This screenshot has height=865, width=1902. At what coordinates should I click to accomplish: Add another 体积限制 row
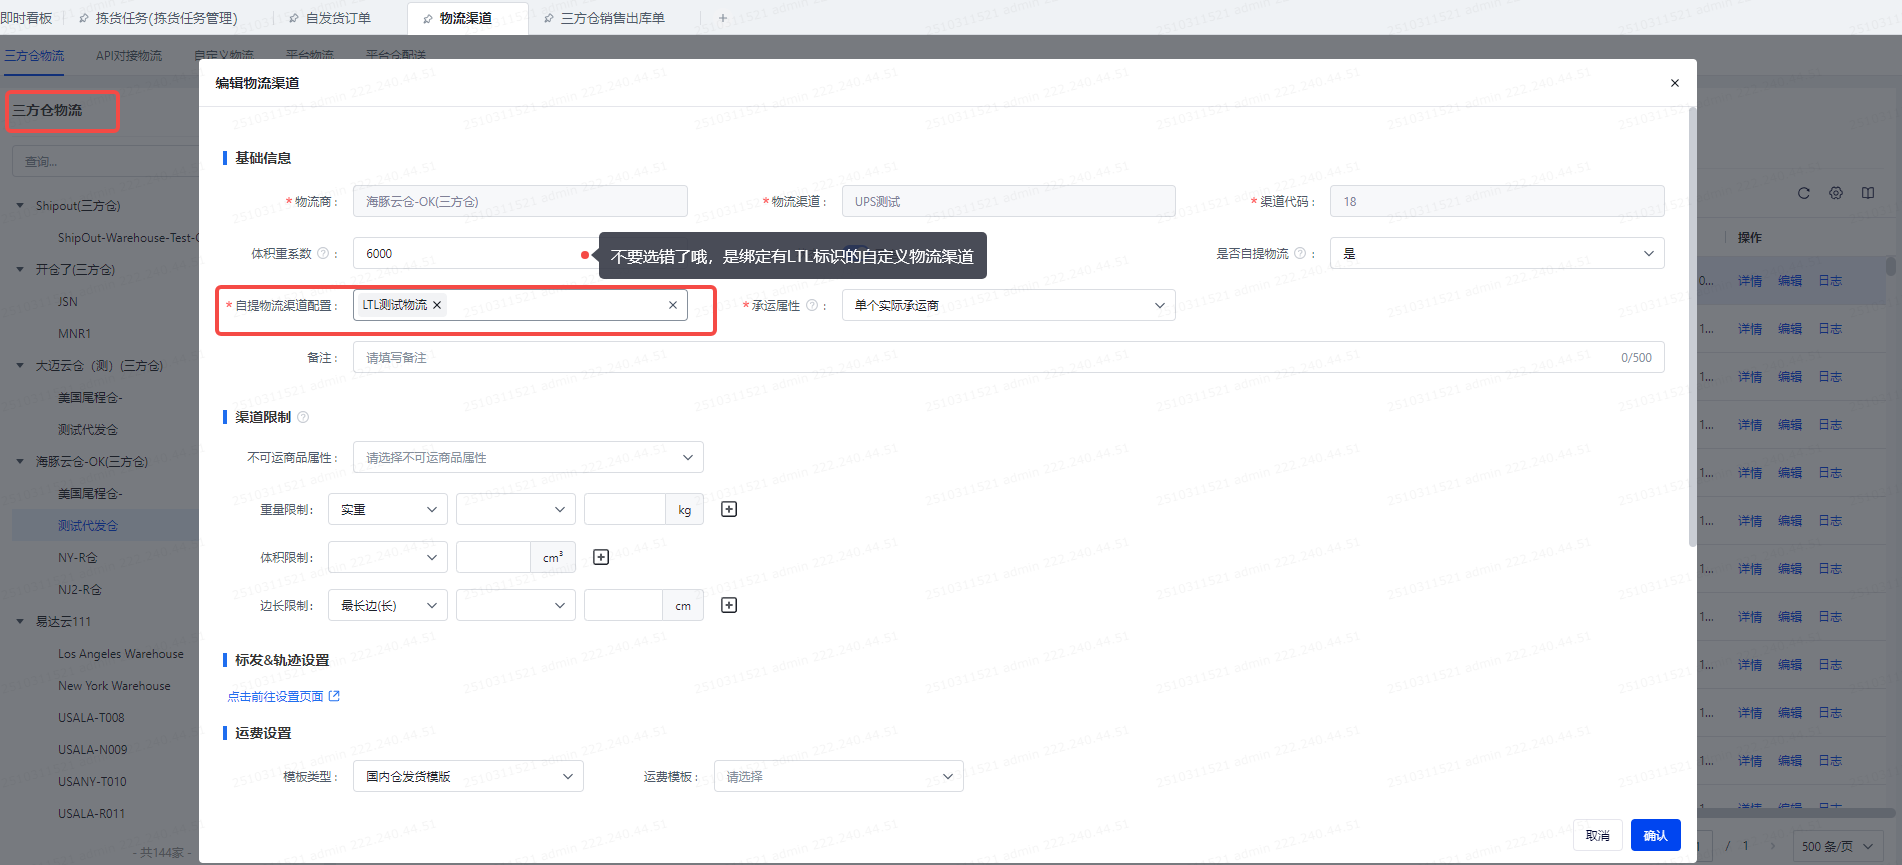click(601, 557)
